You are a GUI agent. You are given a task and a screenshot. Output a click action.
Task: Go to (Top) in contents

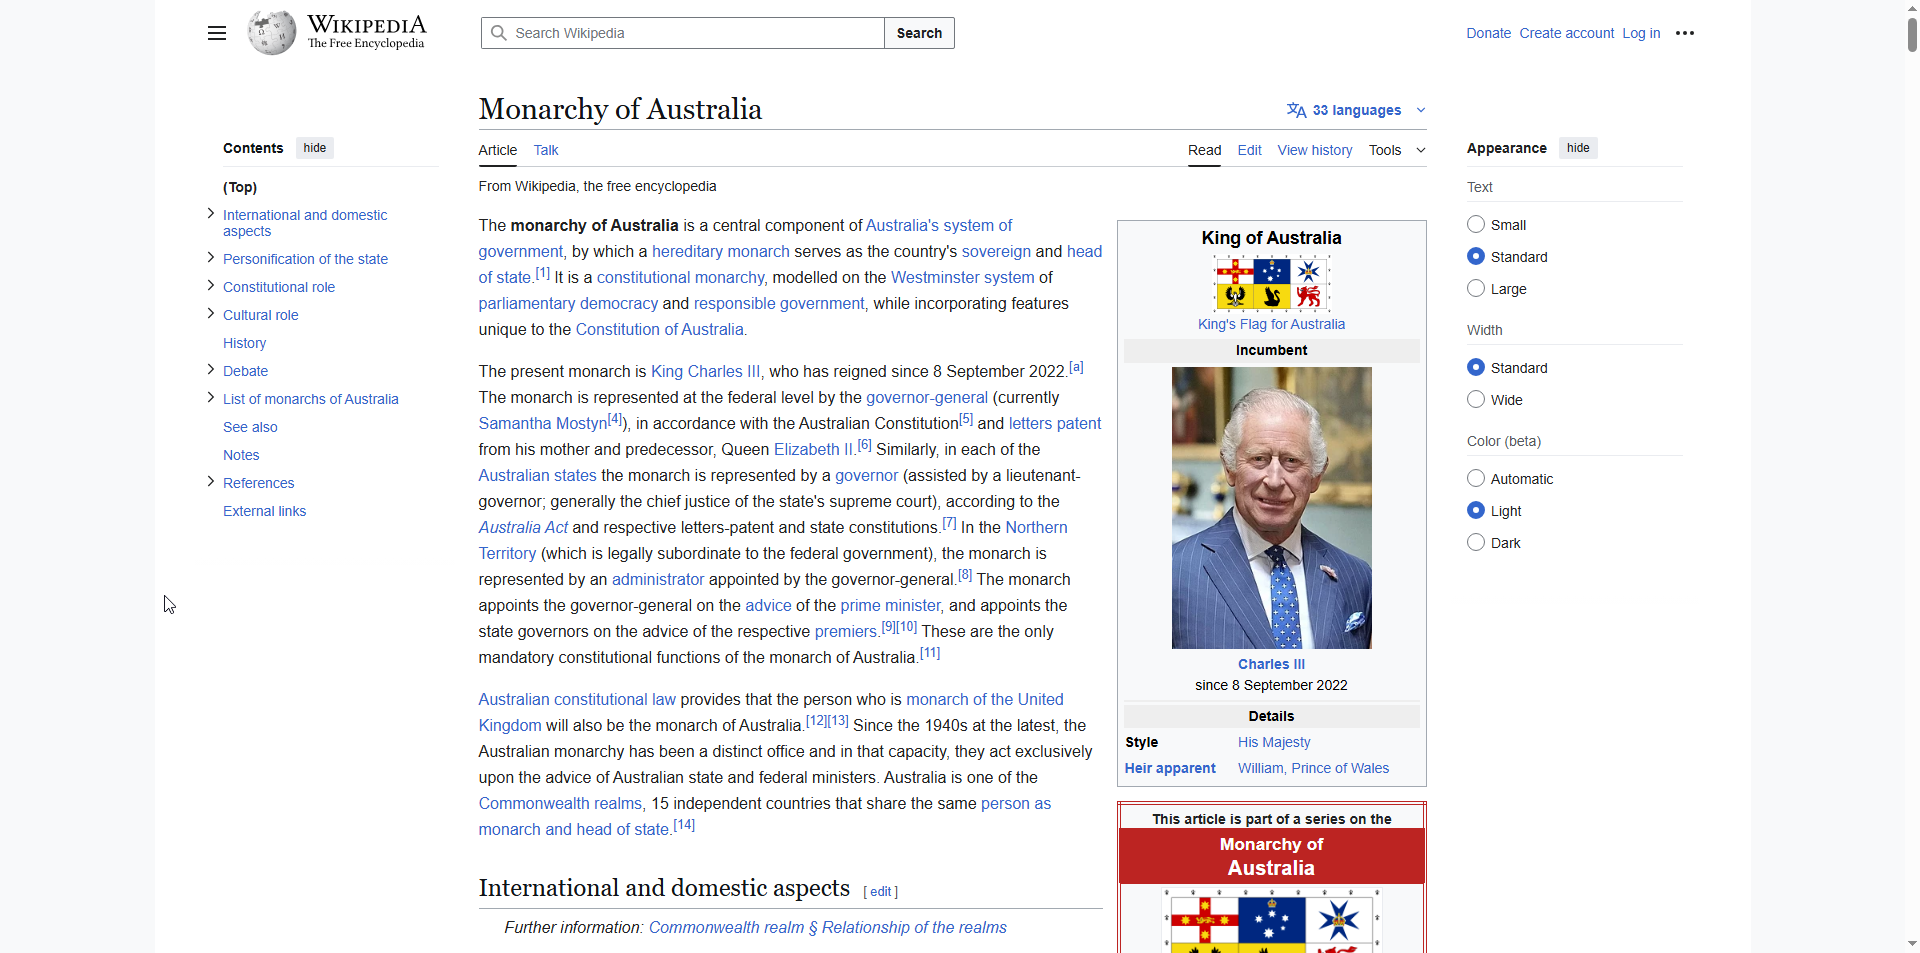(x=240, y=187)
